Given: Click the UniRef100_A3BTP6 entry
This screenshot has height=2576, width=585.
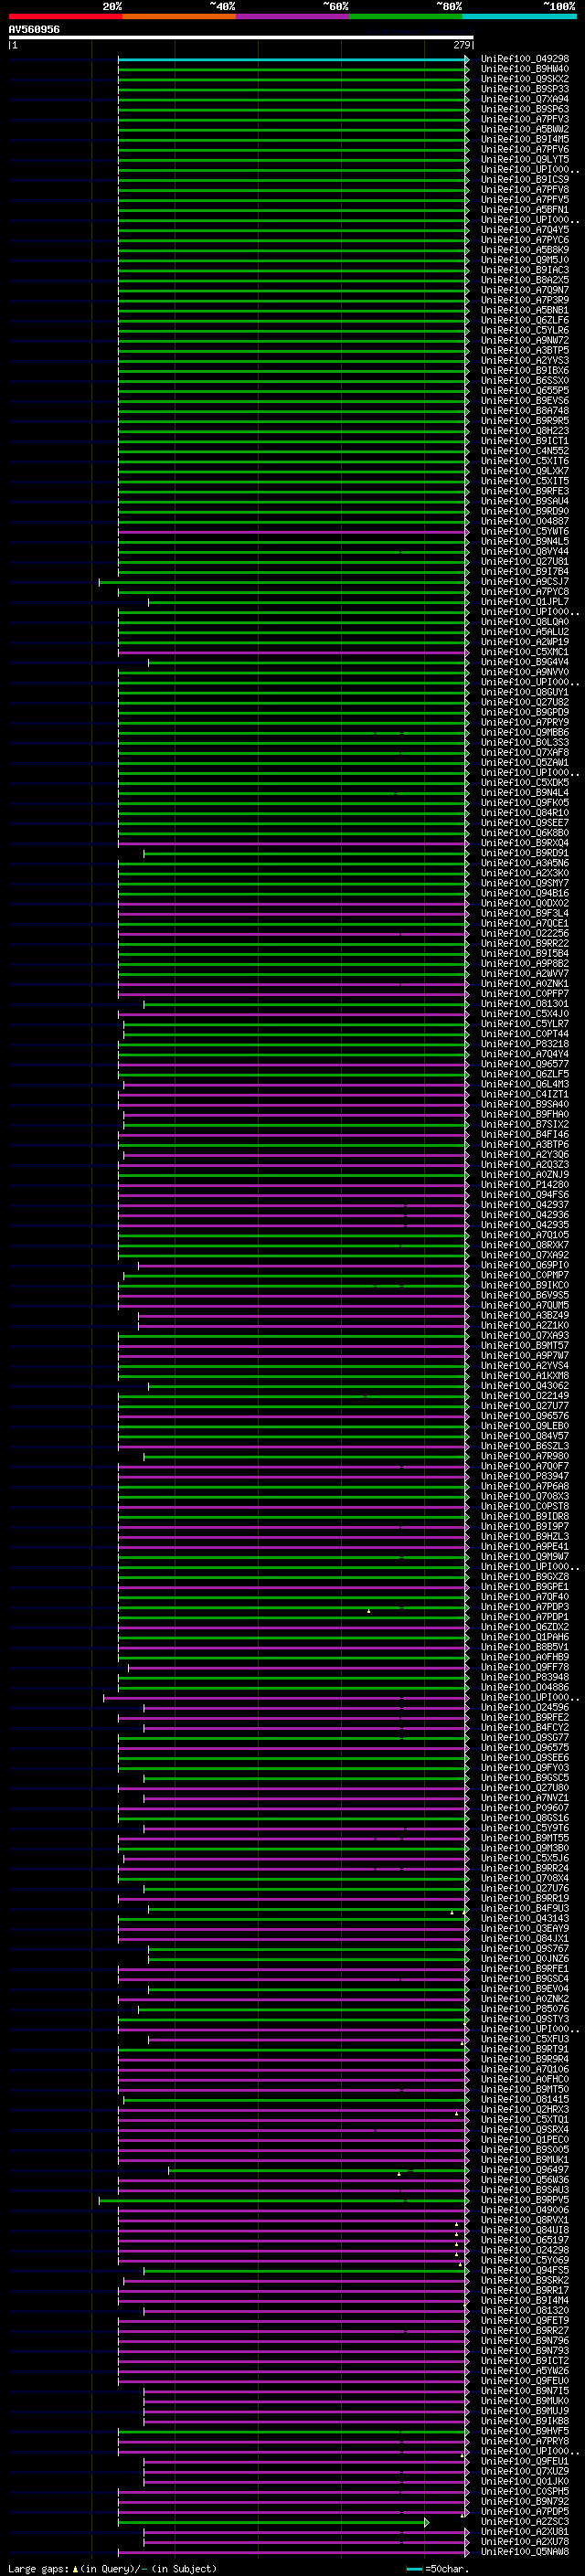Looking at the screenshot, I should [x=524, y=1145].
